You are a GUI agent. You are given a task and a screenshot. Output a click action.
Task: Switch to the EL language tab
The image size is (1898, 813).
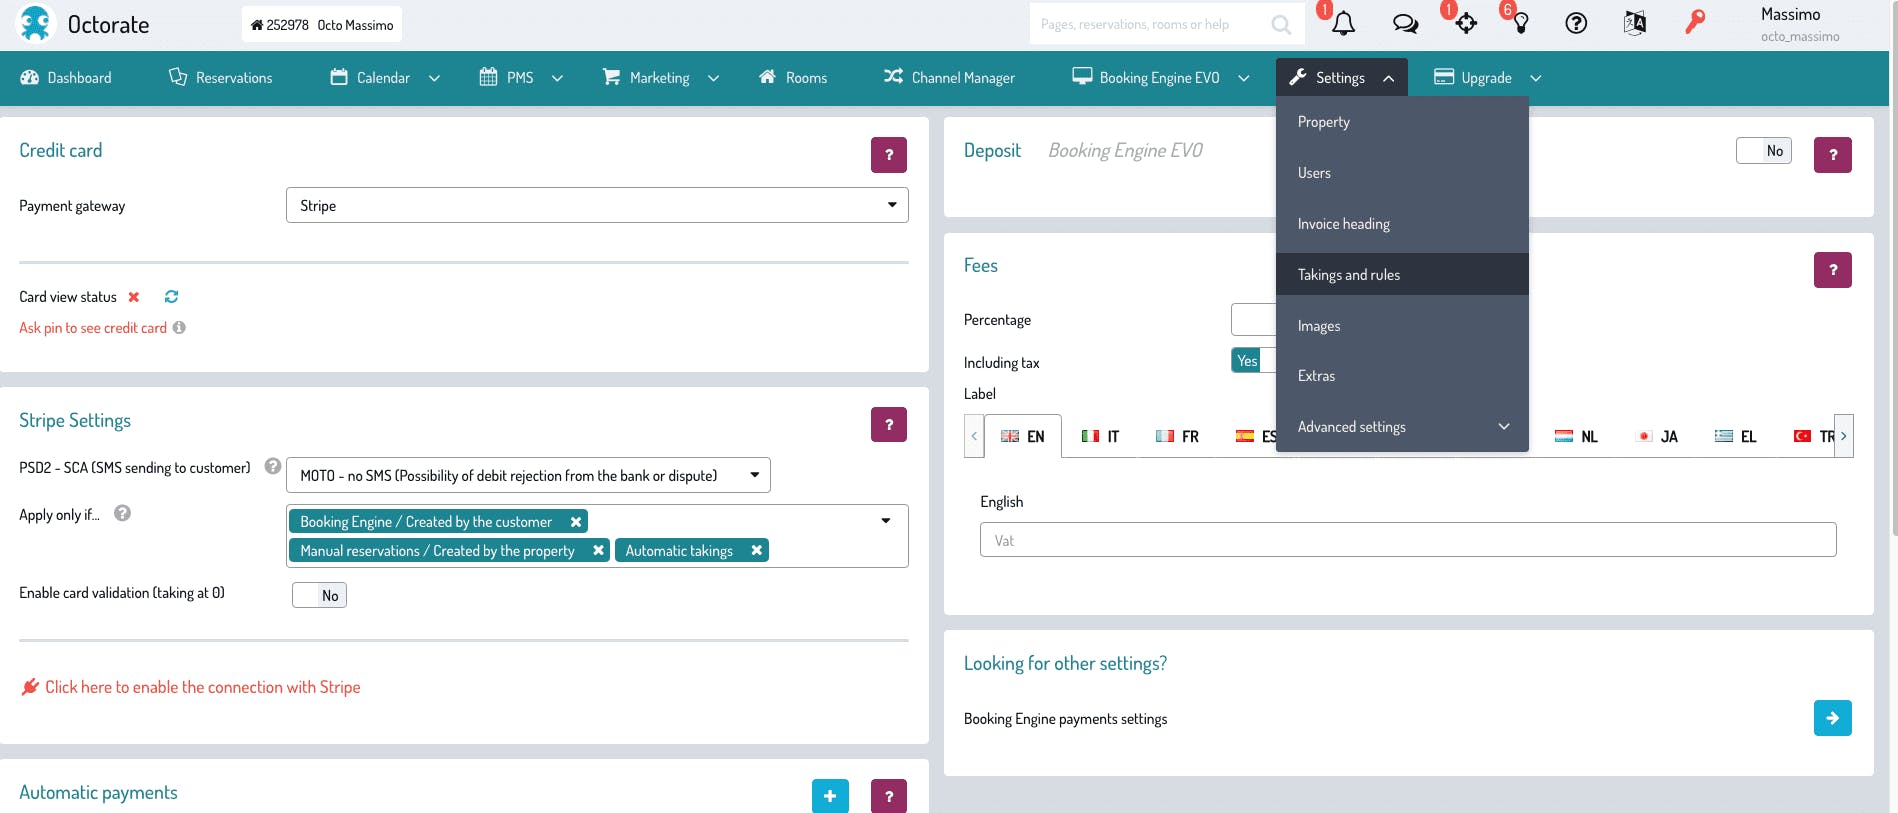1736,436
